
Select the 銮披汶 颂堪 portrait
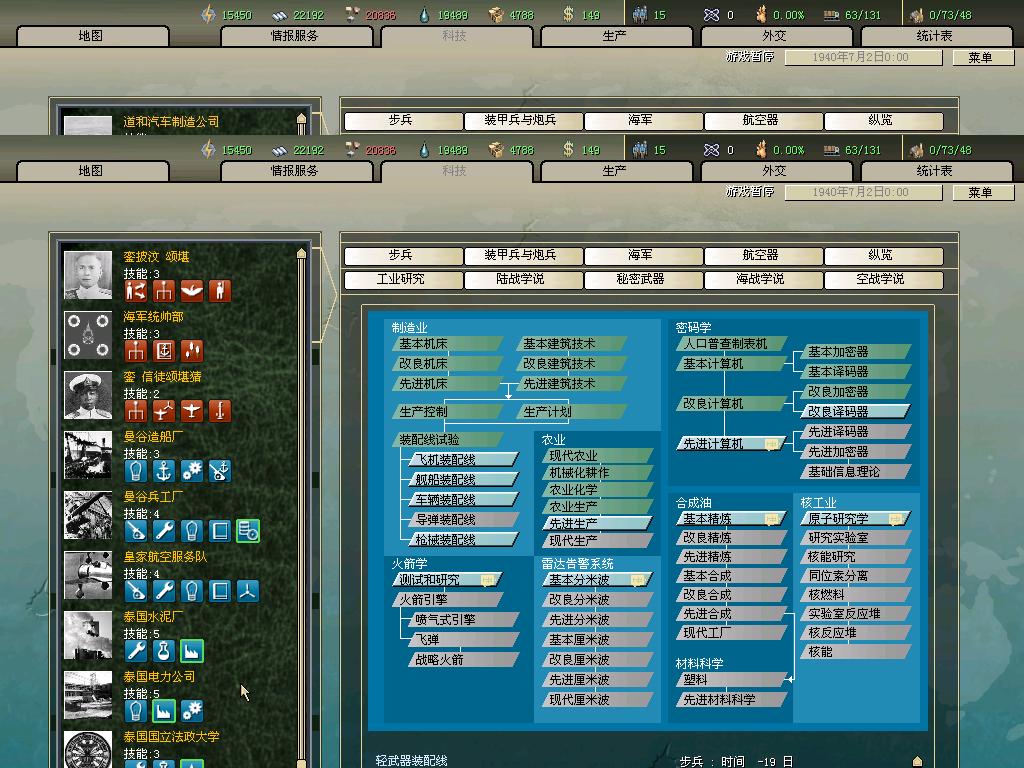click(88, 276)
